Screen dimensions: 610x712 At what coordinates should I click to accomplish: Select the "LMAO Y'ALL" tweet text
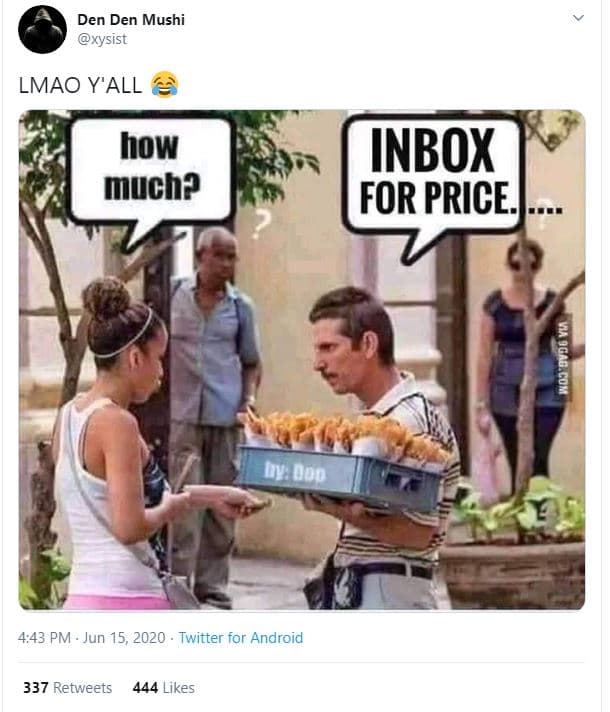coord(82,86)
